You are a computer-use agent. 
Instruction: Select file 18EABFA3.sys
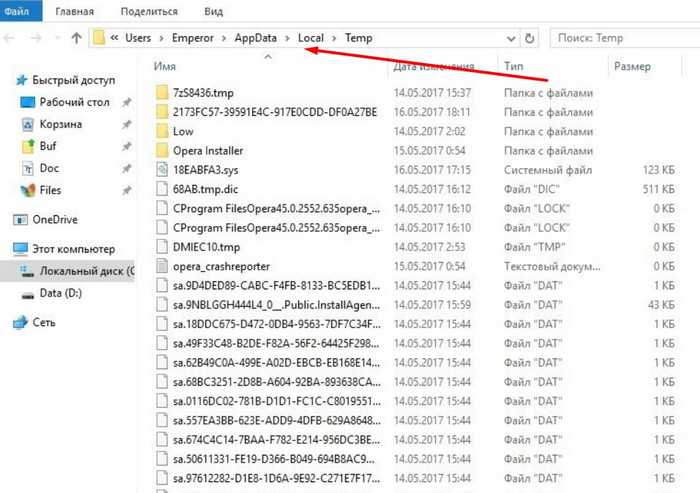pos(205,170)
